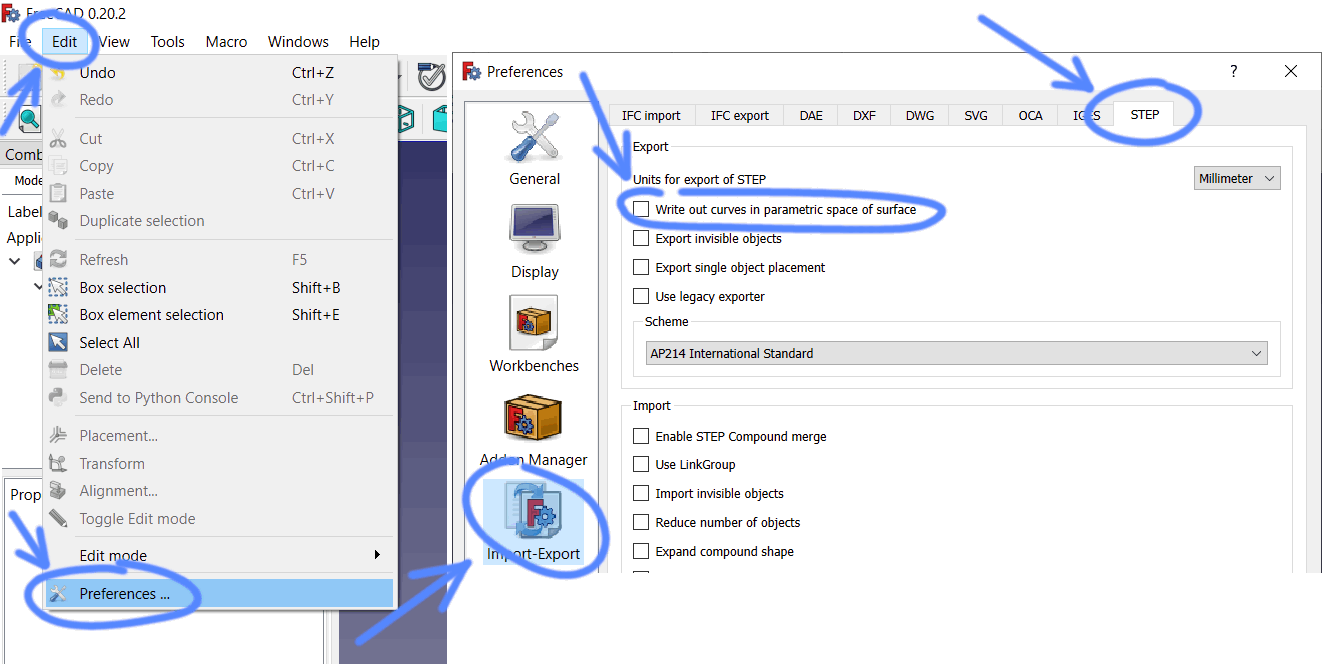Click the Duplicate selection icon
1341x664 pixels.
59,221
